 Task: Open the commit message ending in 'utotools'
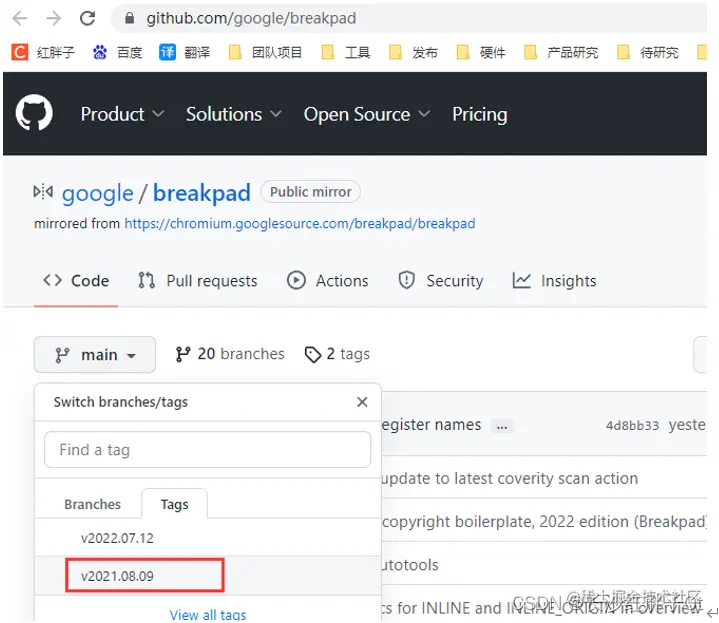click(410, 565)
